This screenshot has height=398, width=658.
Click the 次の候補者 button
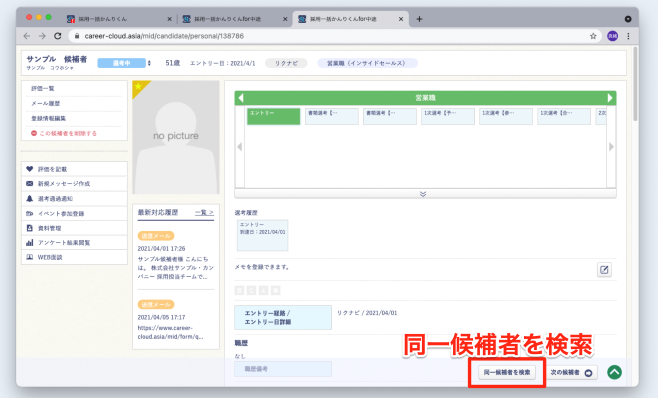coord(571,372)
